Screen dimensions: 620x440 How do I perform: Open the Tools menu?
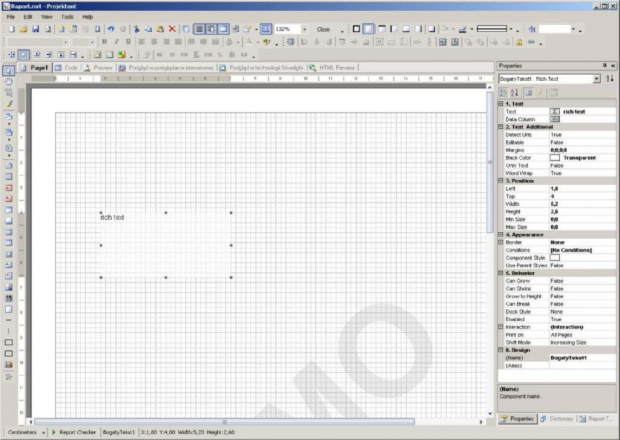(x=67, y=17)
